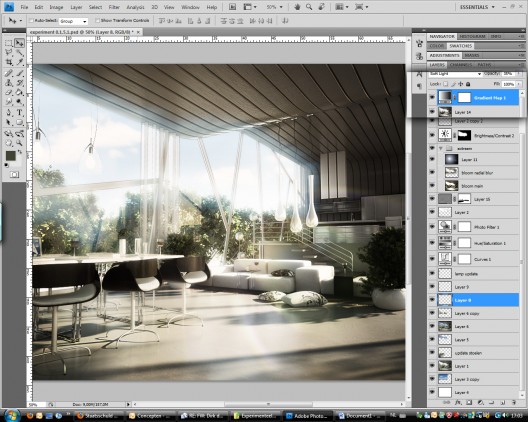Toggle Show Transform Controls checkbox
The width and height of the screenshot is (528, 422).
97,21
